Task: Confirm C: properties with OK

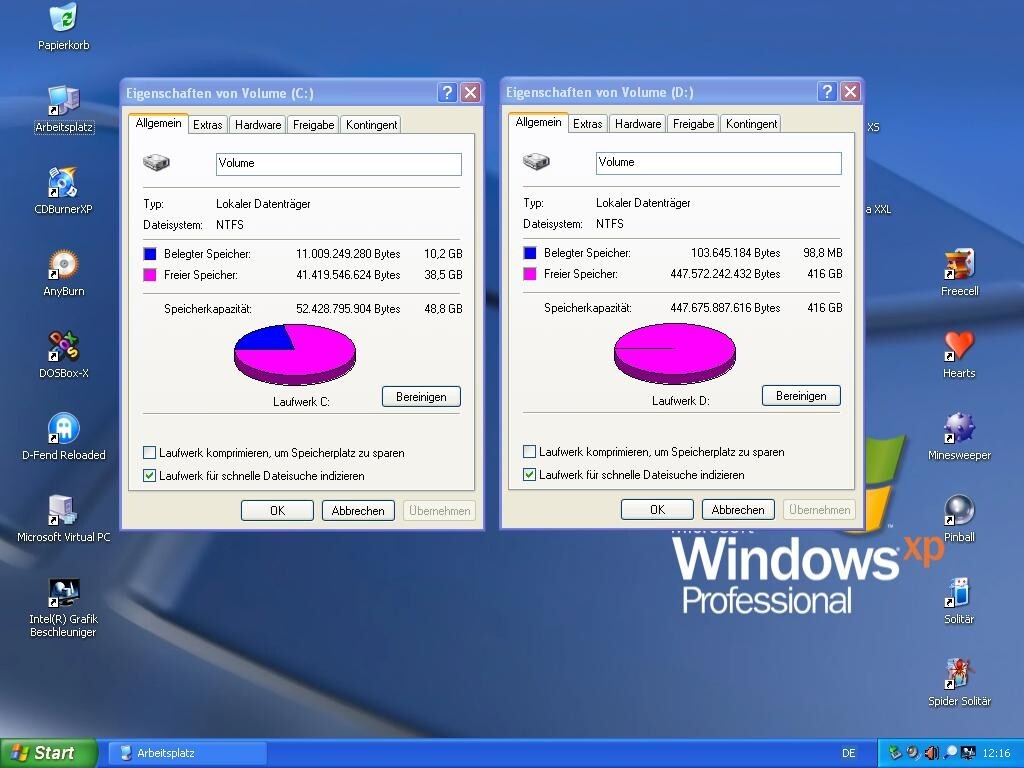Action: tap(278, 511)
